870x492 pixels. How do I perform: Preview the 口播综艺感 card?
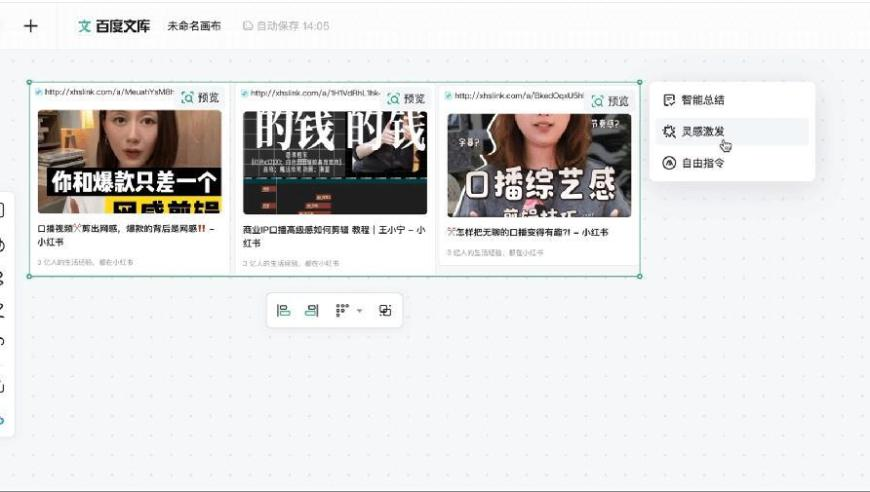coord(610,101)
